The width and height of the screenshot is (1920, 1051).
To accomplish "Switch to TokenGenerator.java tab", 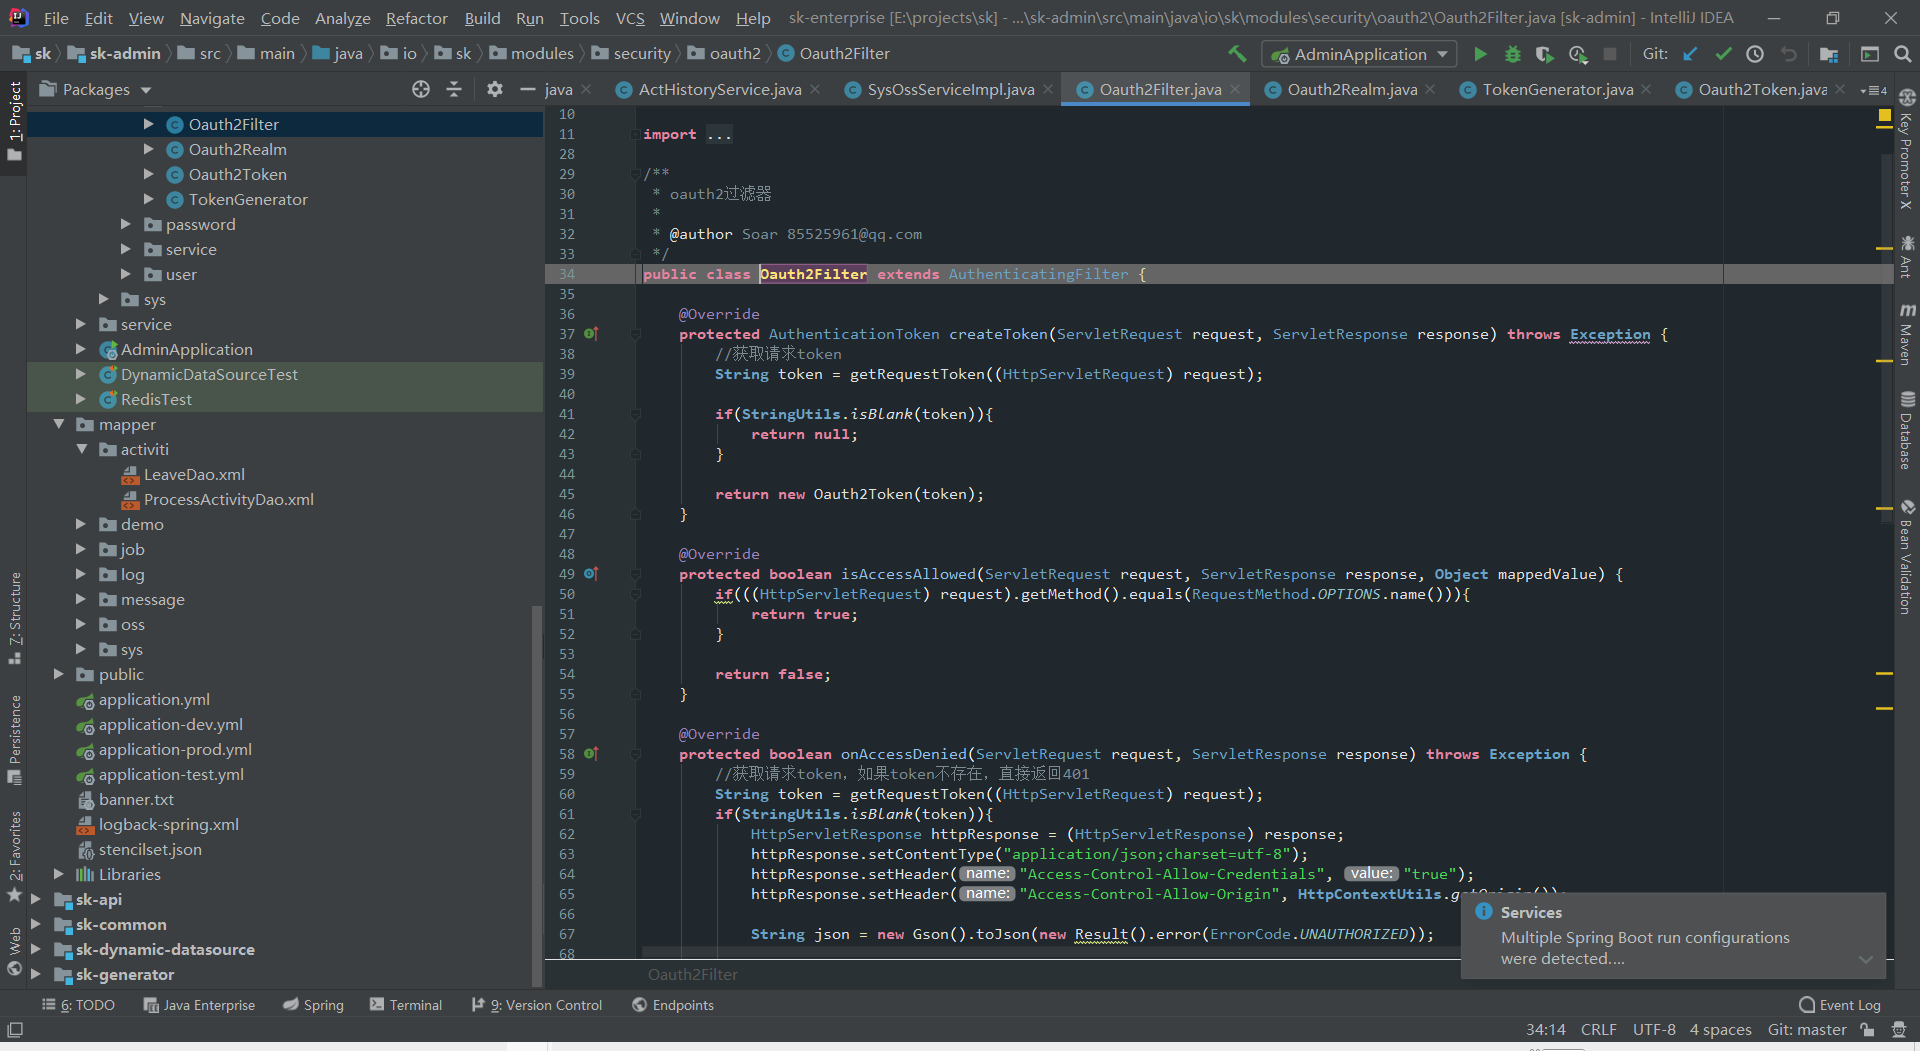I will pyautogui.click(x=1557, y=89).
